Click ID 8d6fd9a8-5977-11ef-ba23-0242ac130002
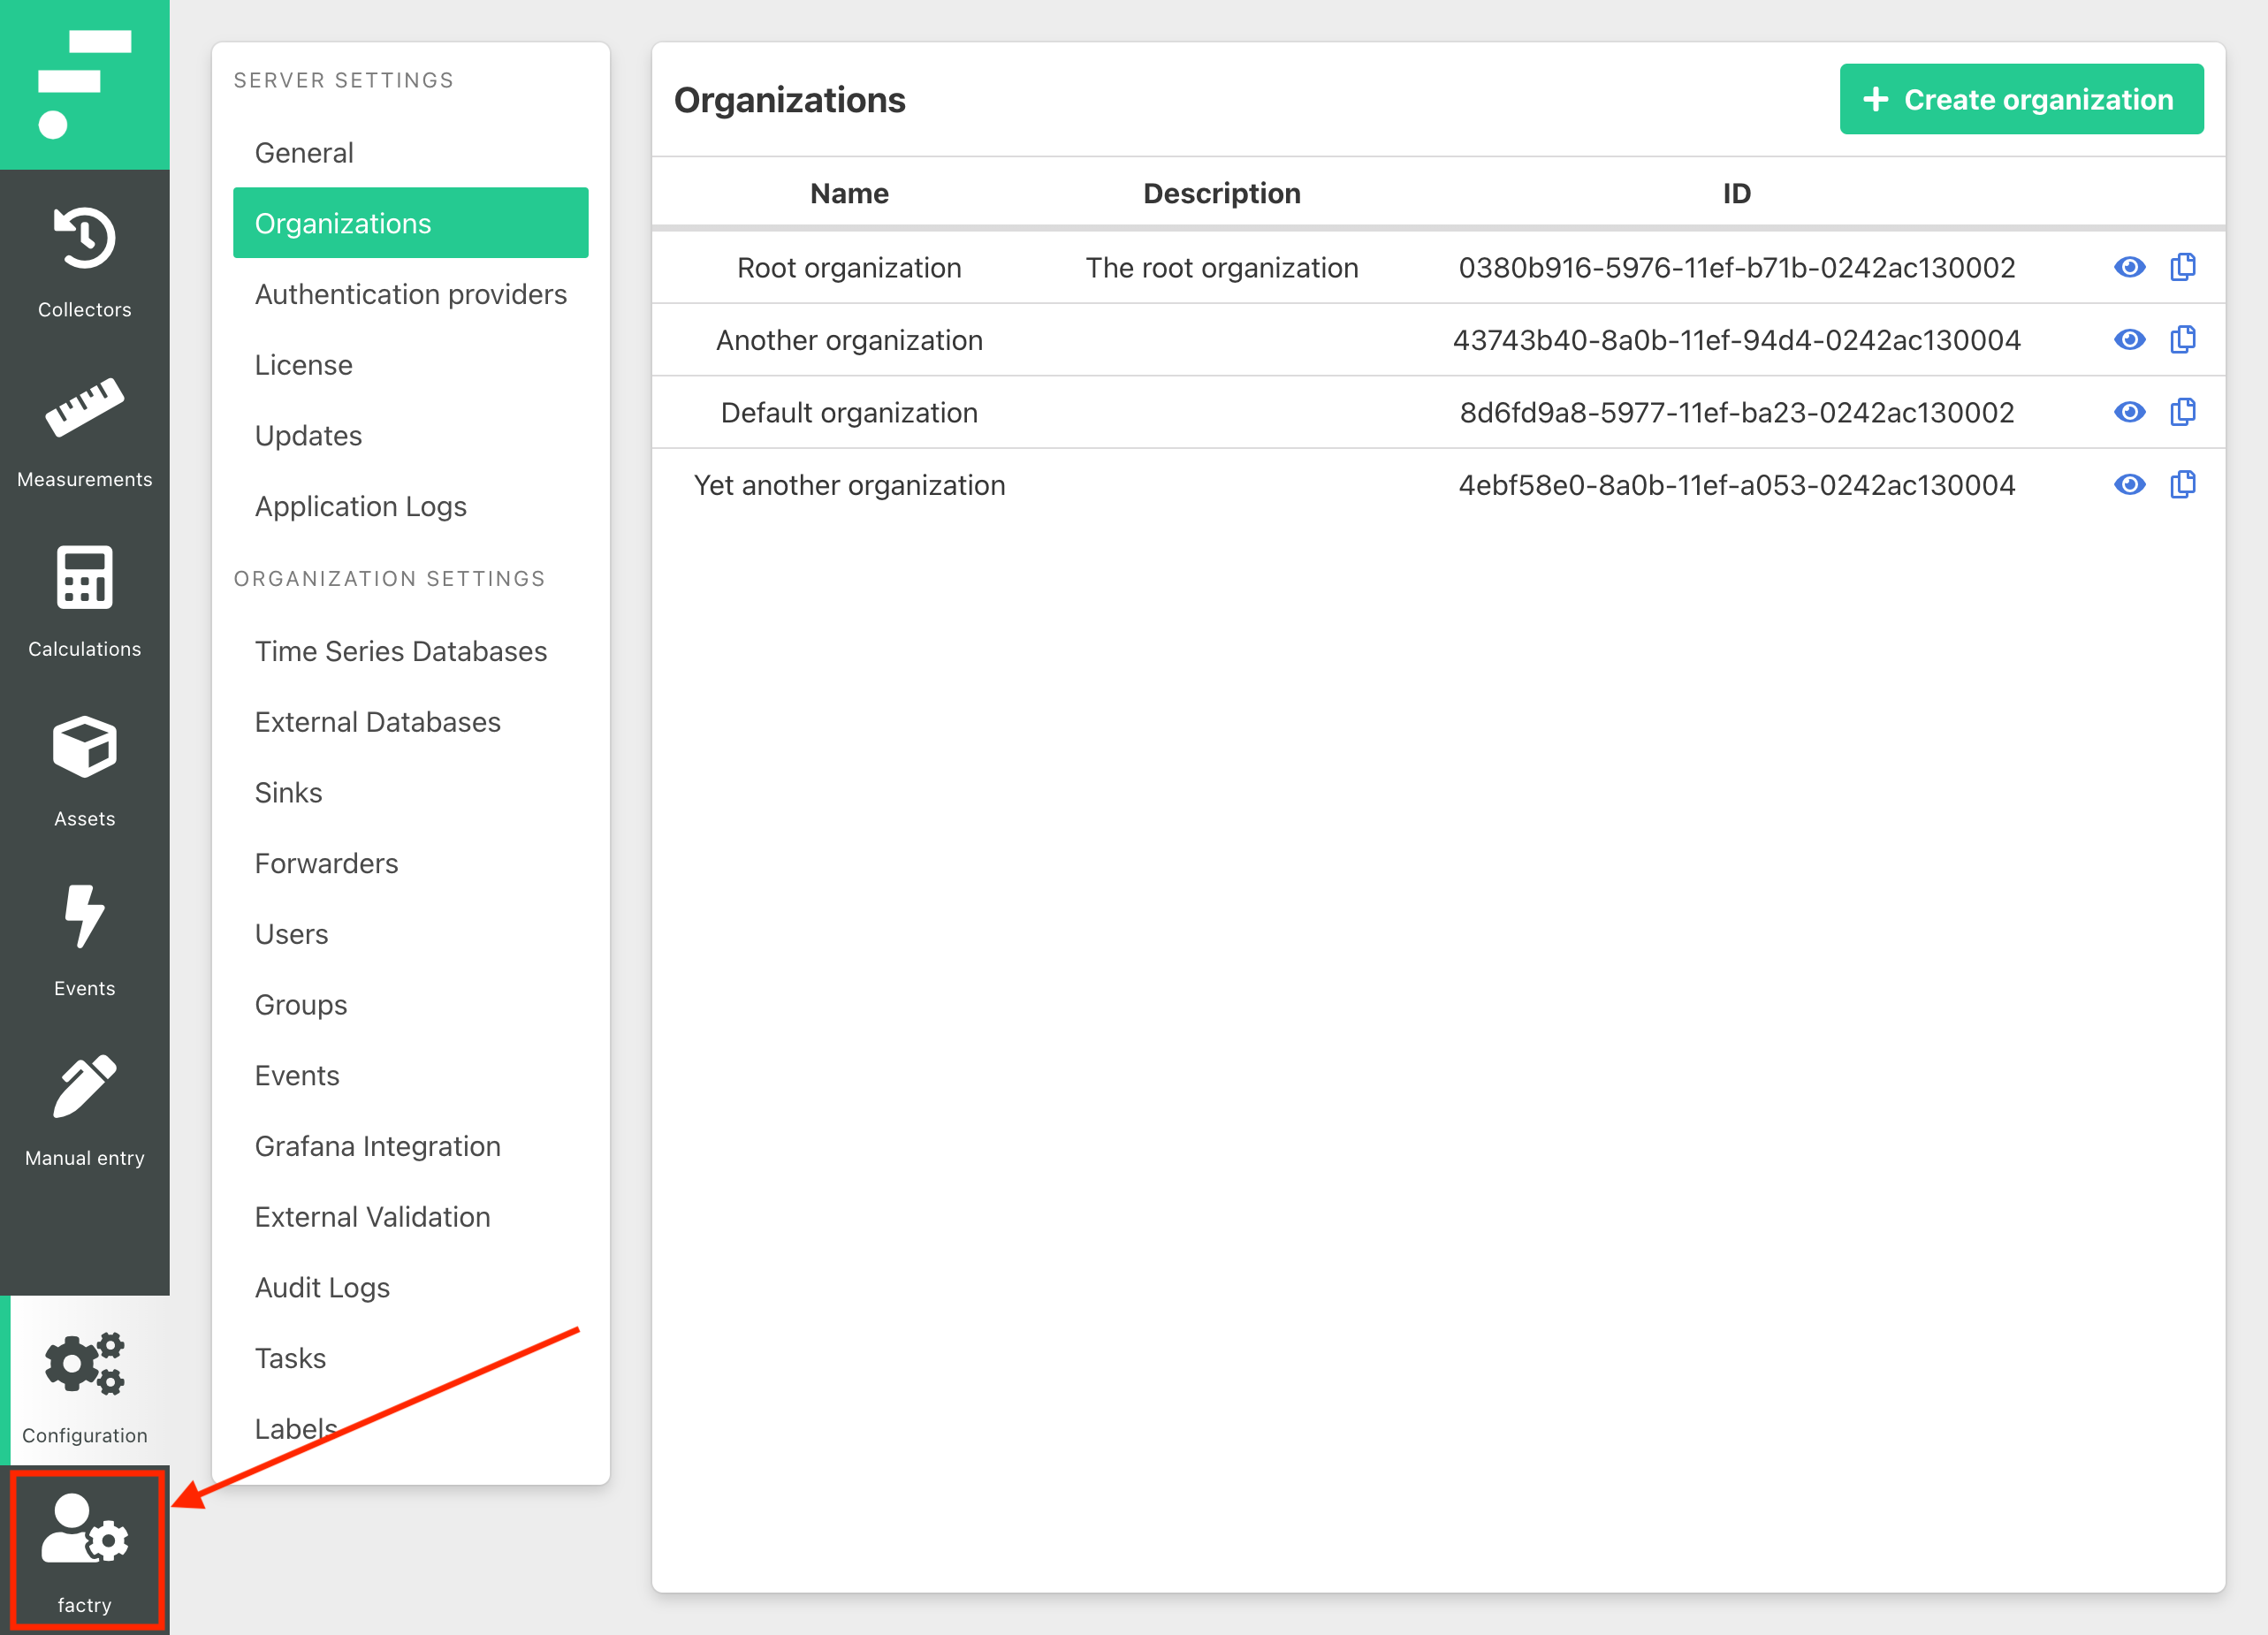Screen dimensions: 2268x1635 (1736, 413)
